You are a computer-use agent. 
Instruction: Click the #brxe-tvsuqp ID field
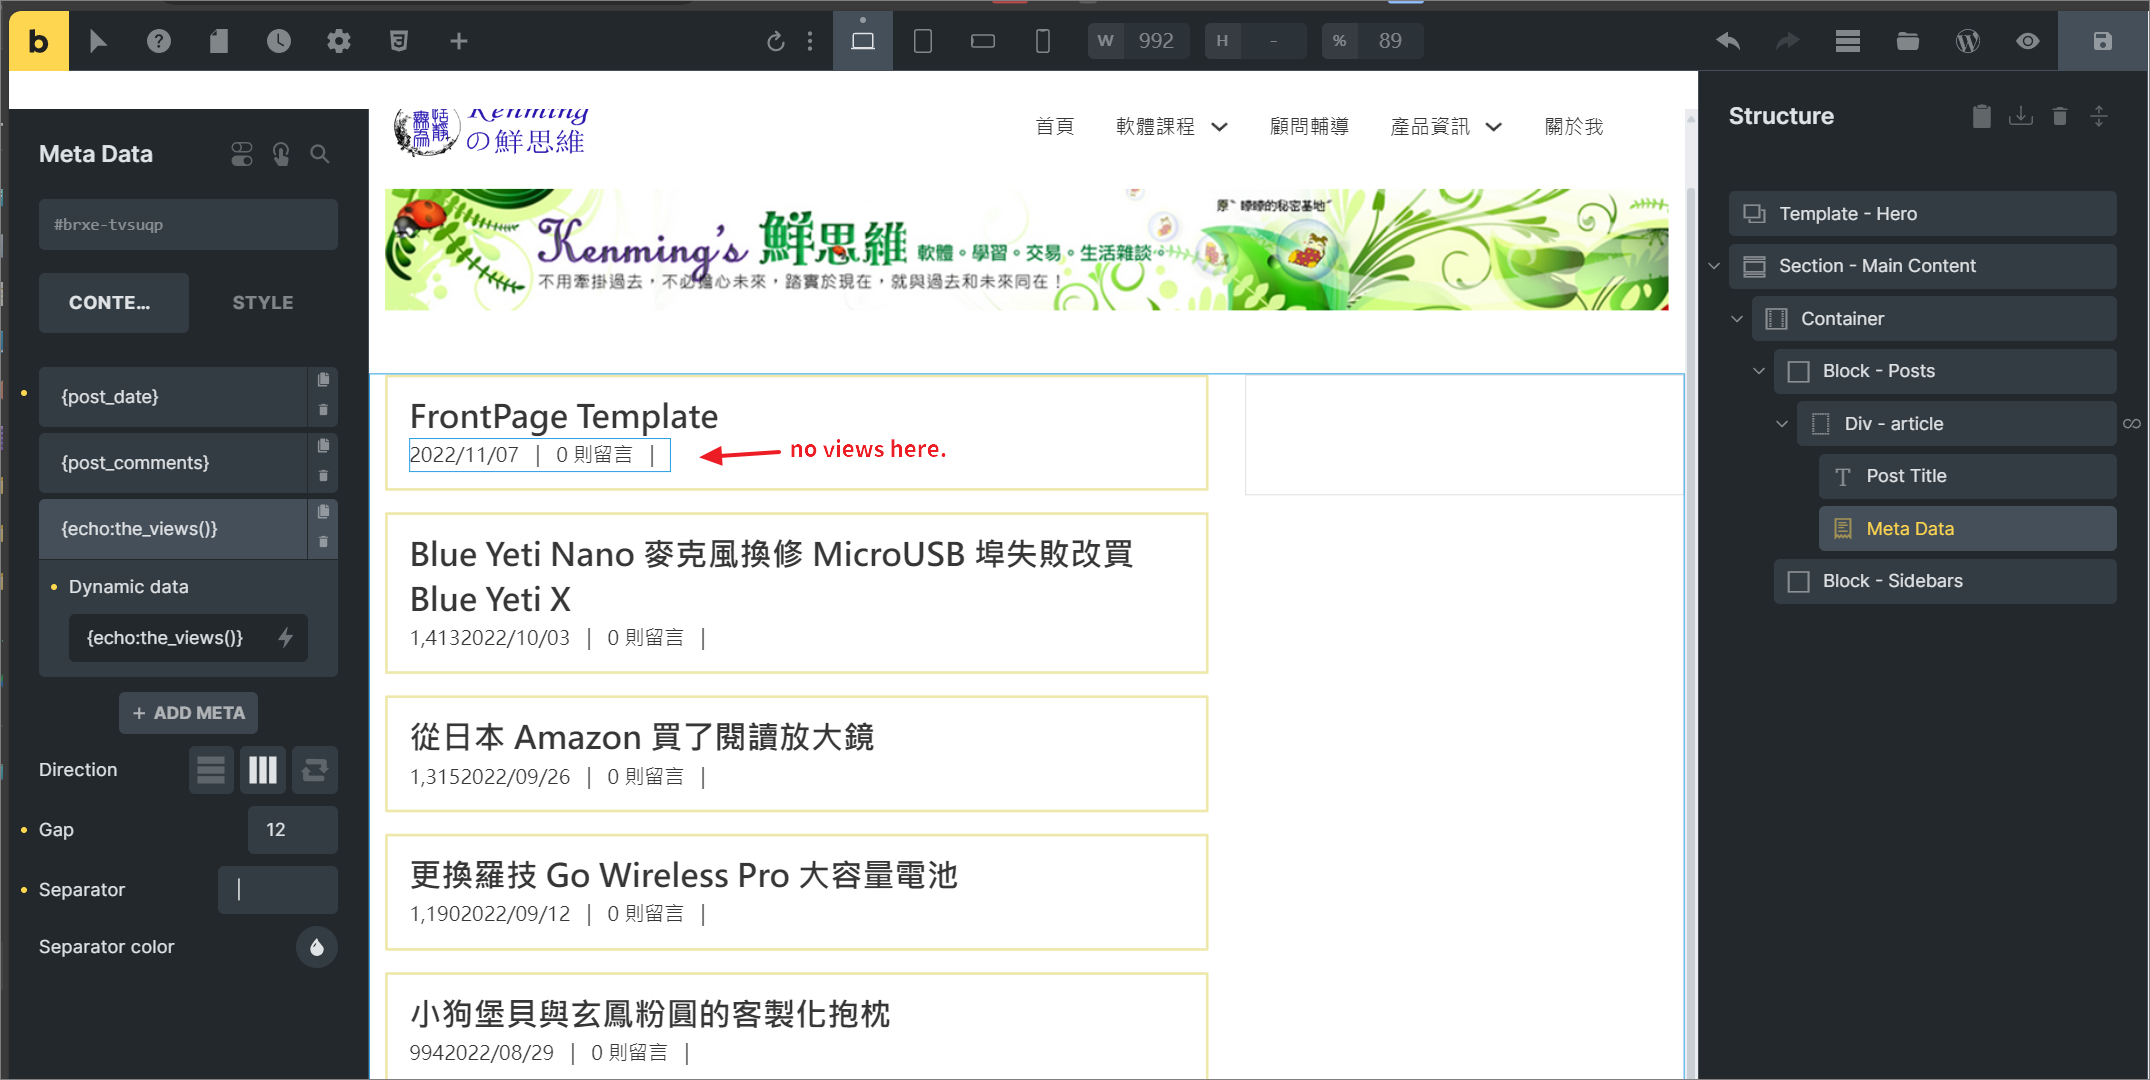click(188, 225)
